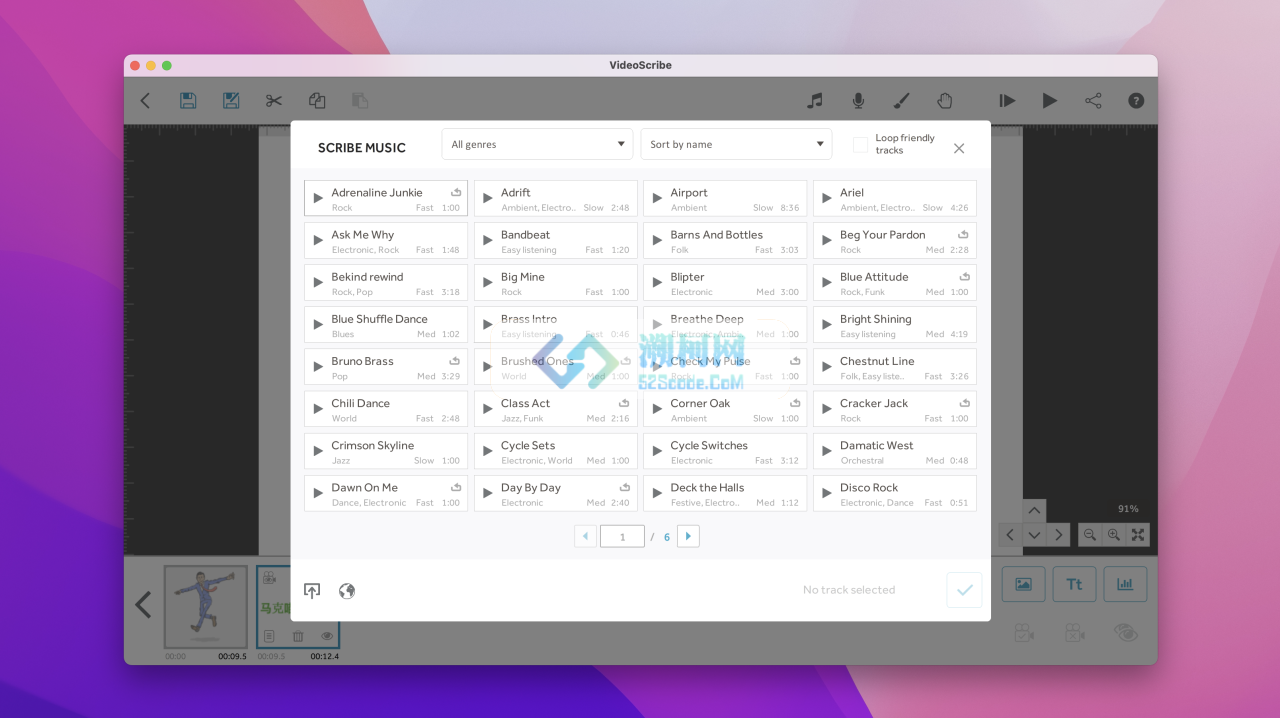Click the play from current icon
The image size is (1280, 718).
(x=1007, y=100)
